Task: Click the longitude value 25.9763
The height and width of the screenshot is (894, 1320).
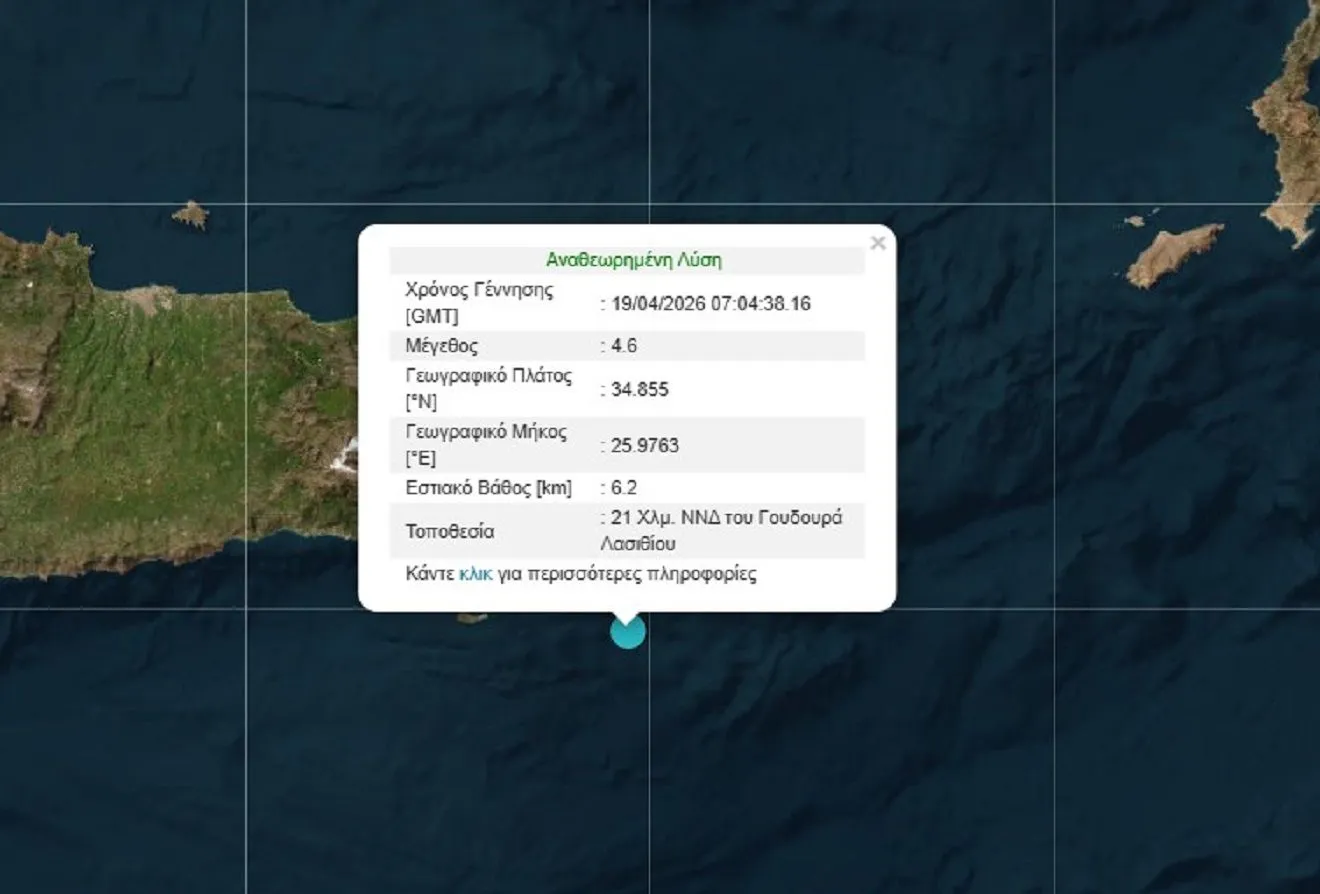Action: pyautogui.click(x=643, y=446)
